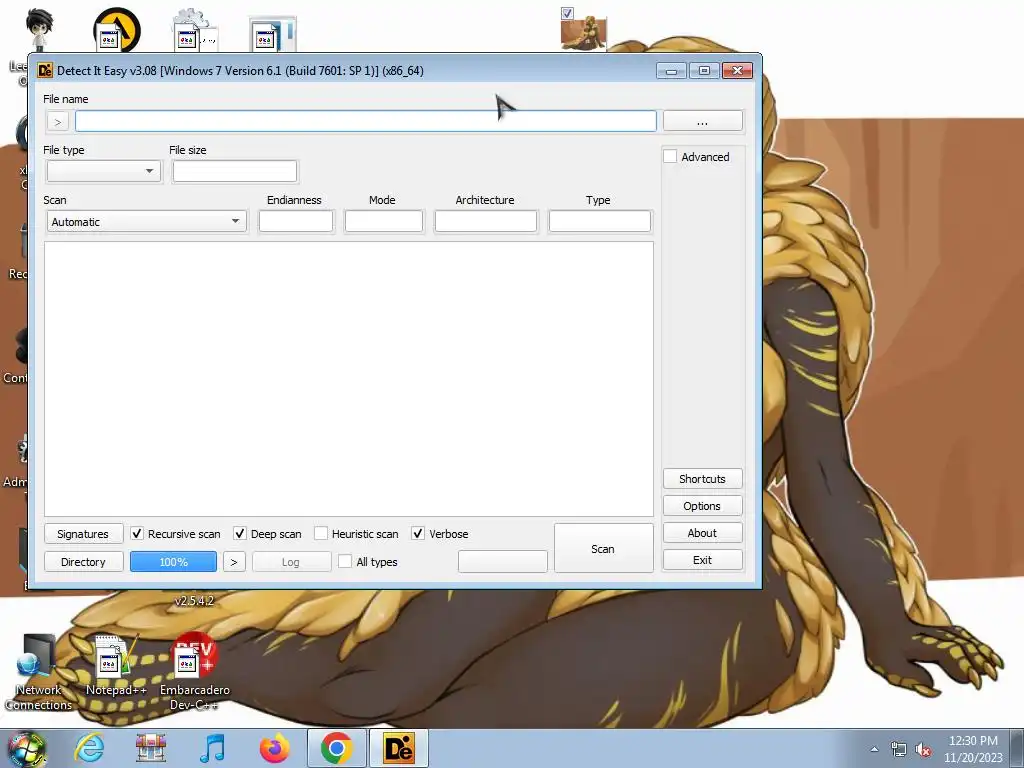Image resolution: width=1024 pixels, height=768 pixels.
Task: Launch Google Chrome from the taskbar
Action: click(x=337, y=748)
